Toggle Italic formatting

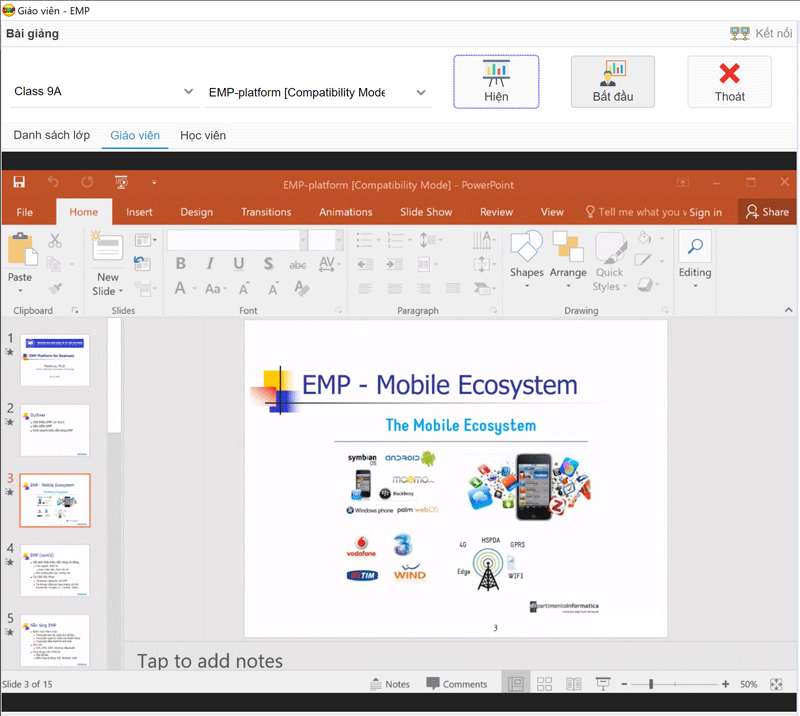[x=210, y=263]
